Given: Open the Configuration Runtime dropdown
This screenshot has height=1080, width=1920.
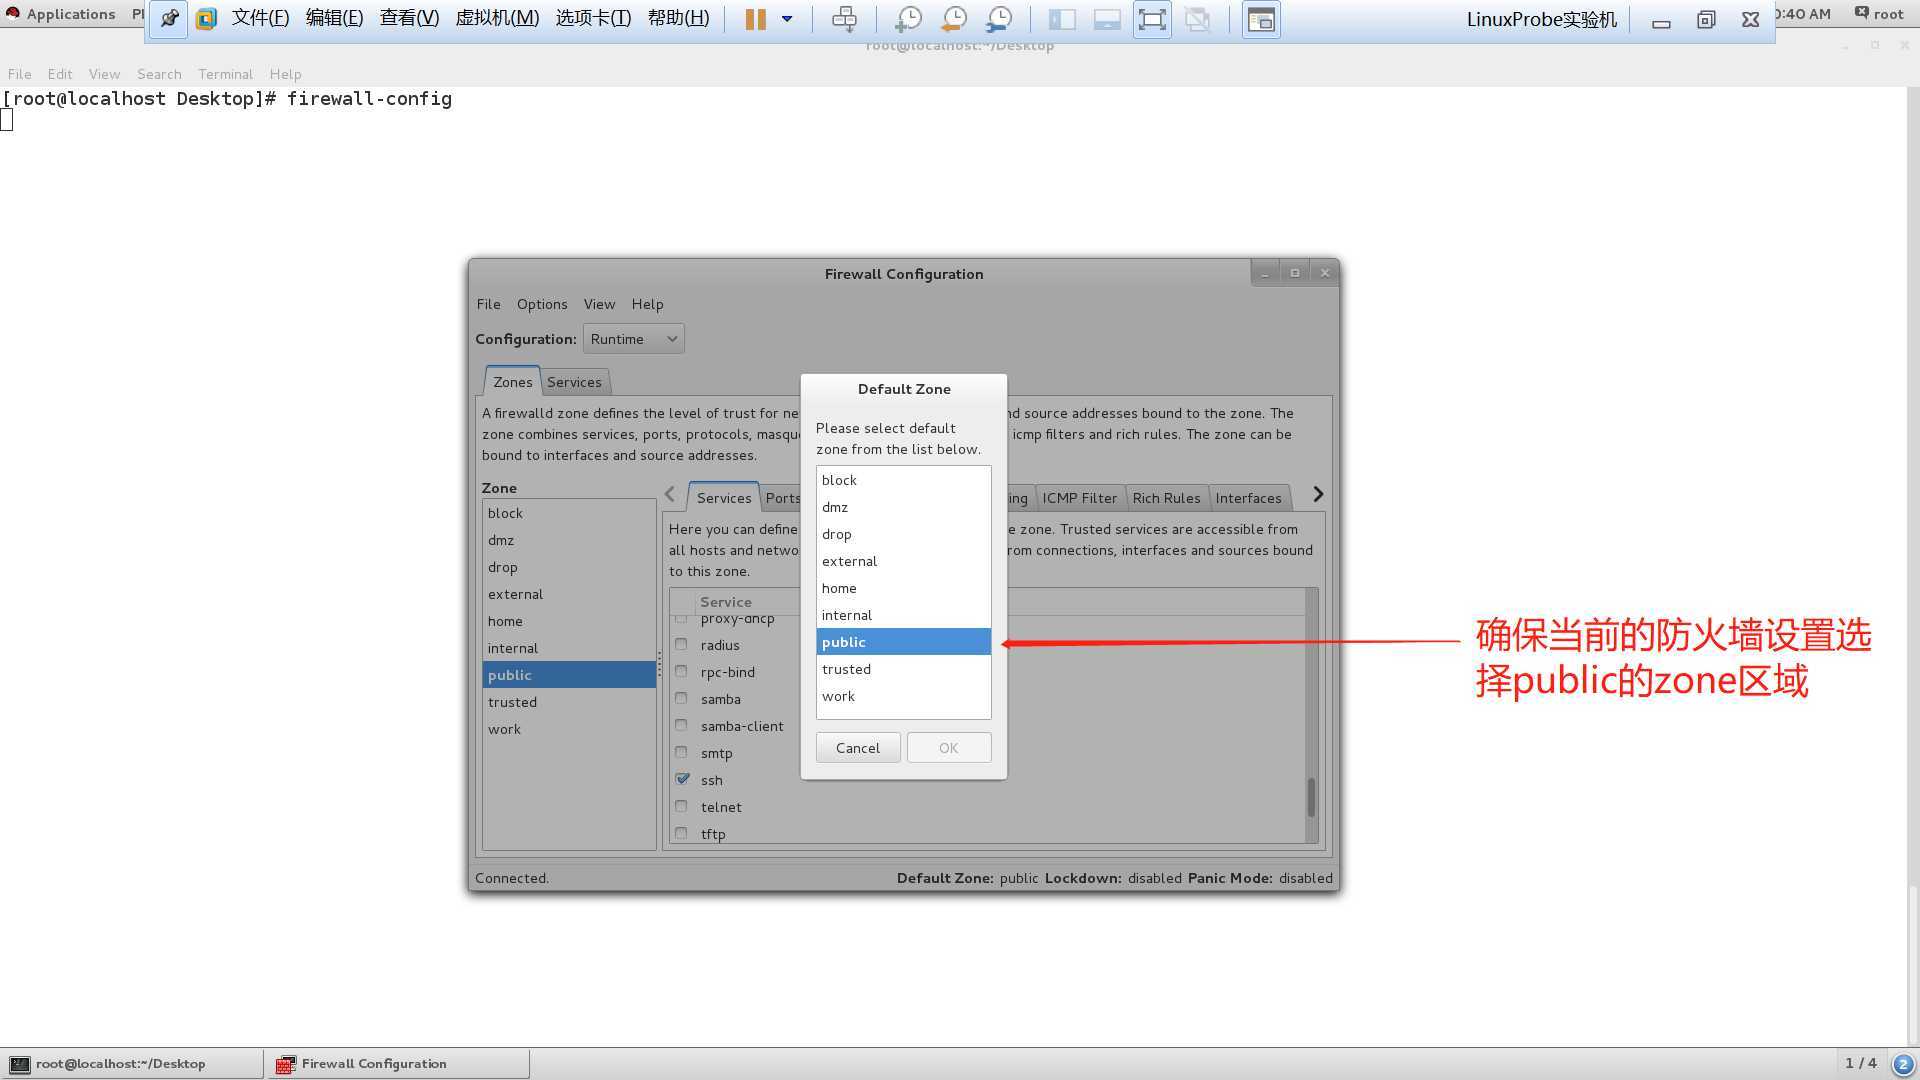Looking at the screenshot, I should pyautogui.click(x=634, y=339).
